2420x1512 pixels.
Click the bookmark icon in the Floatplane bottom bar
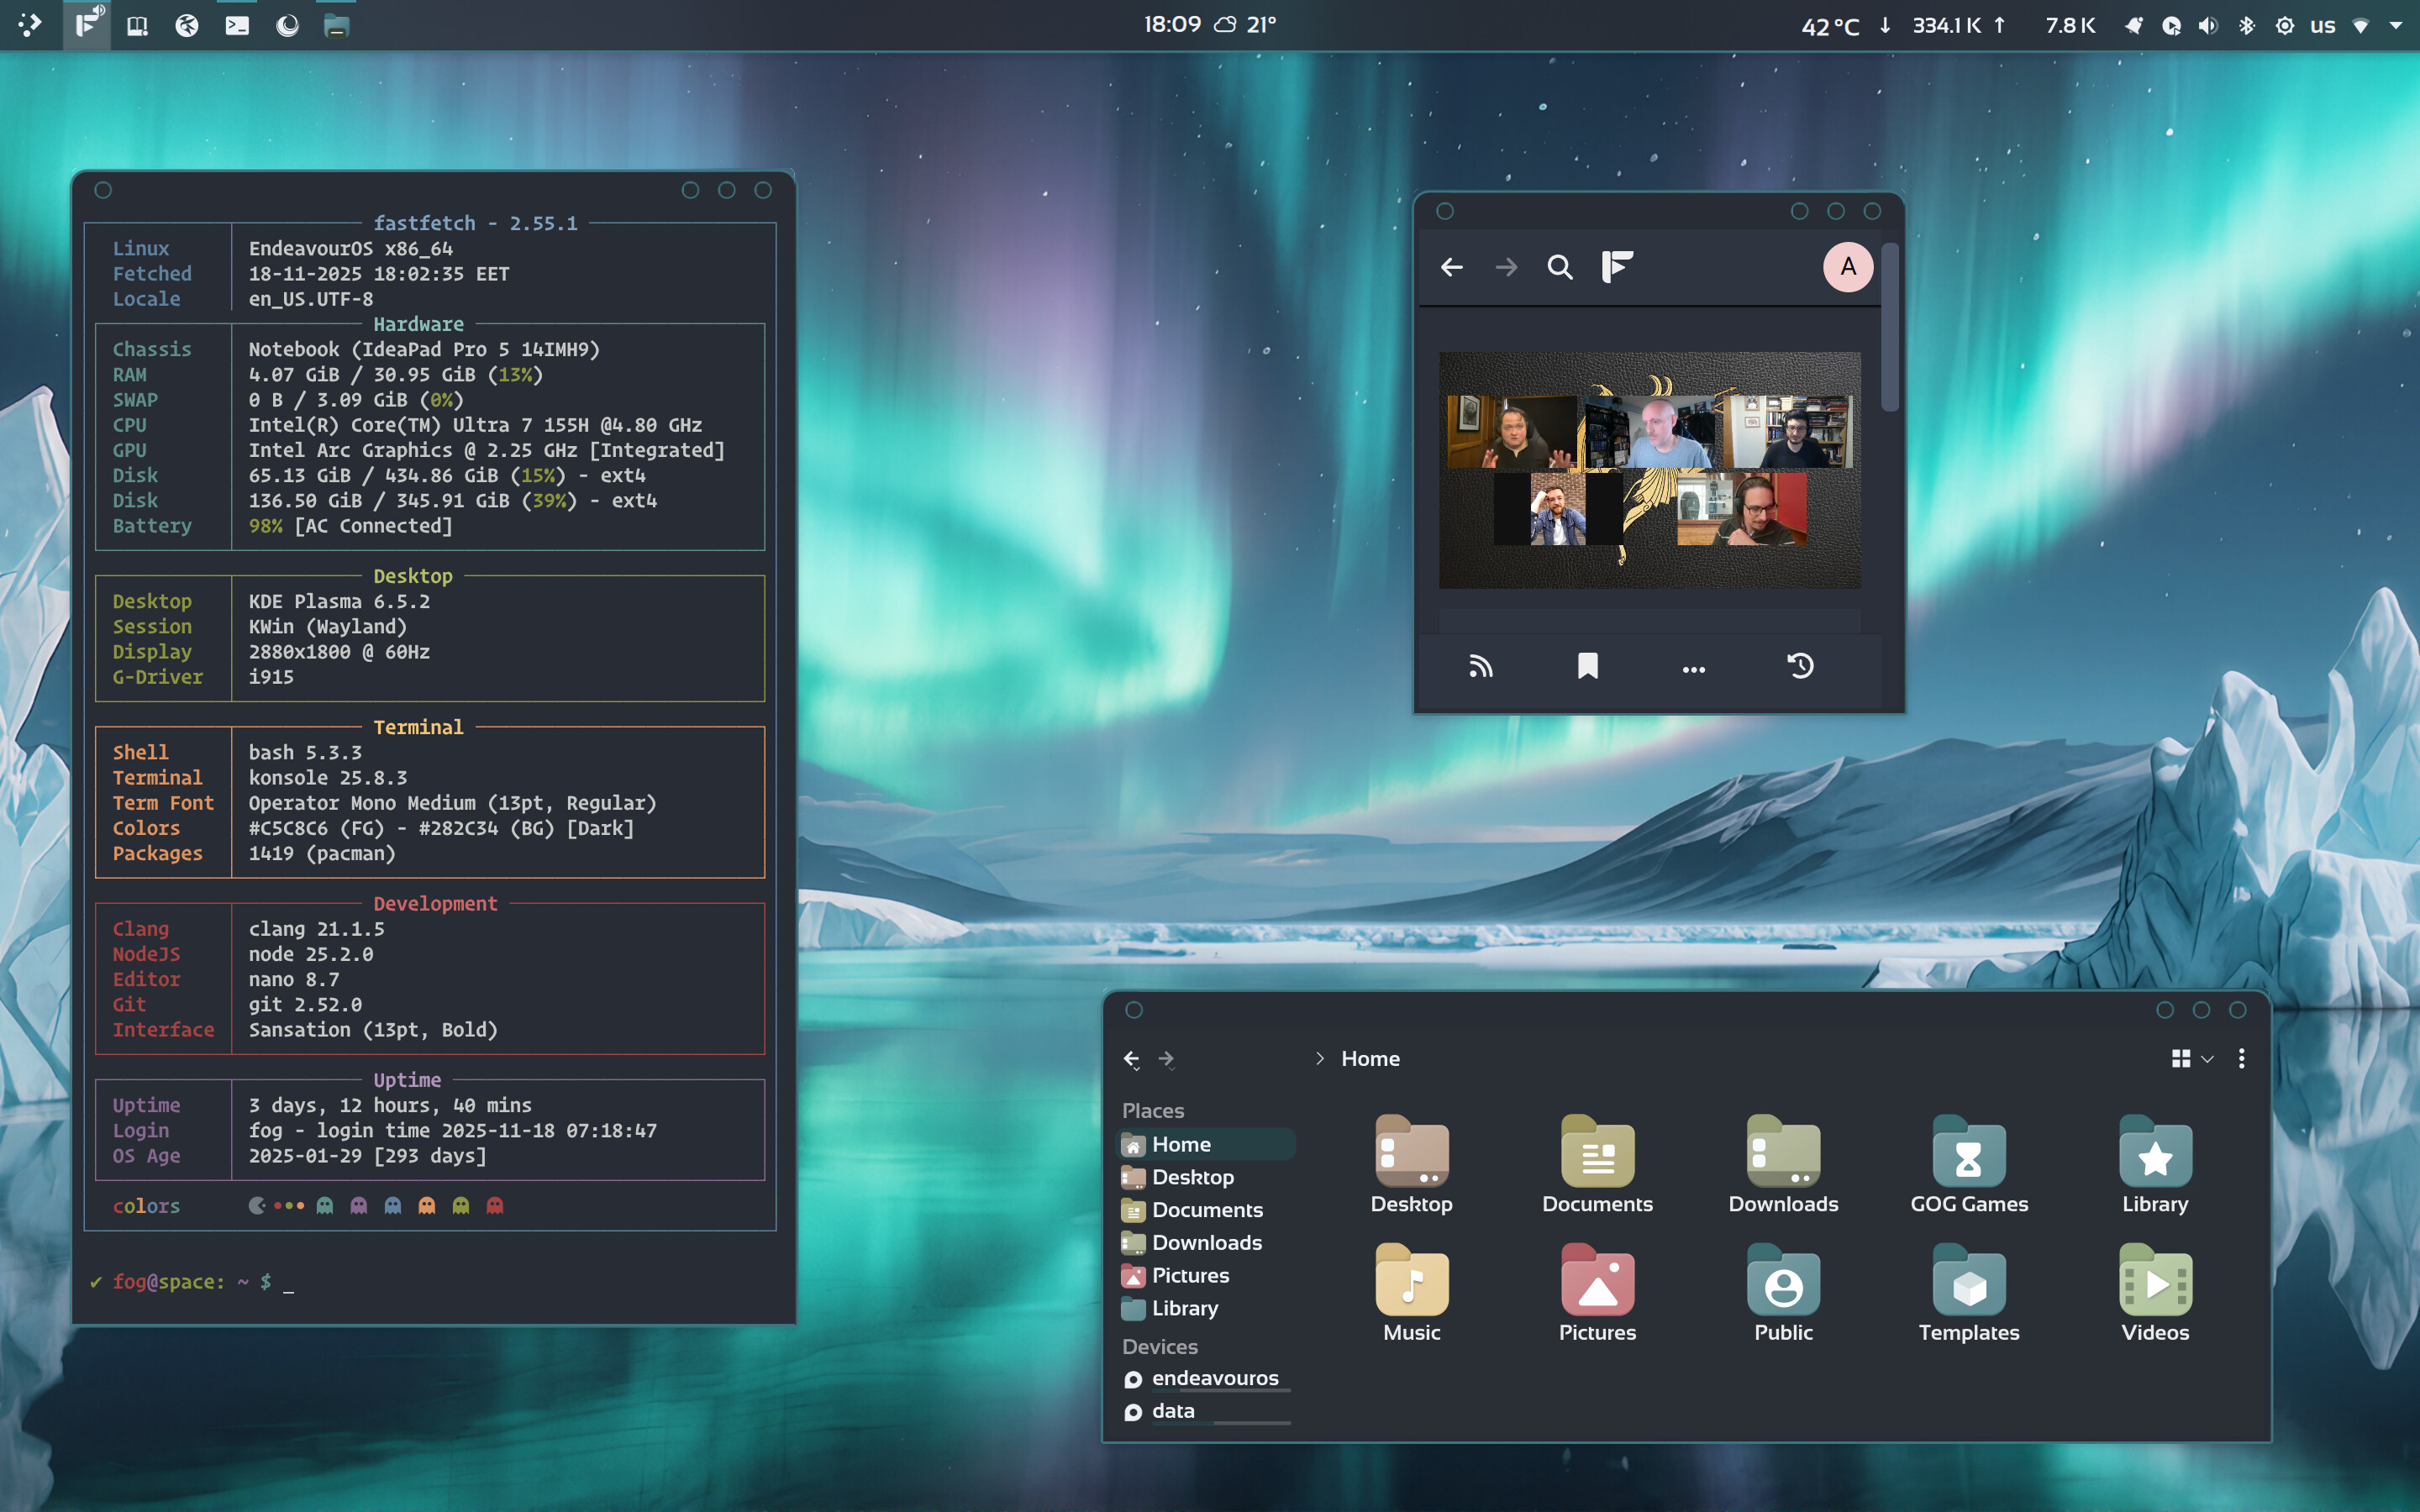(1587, 667)
